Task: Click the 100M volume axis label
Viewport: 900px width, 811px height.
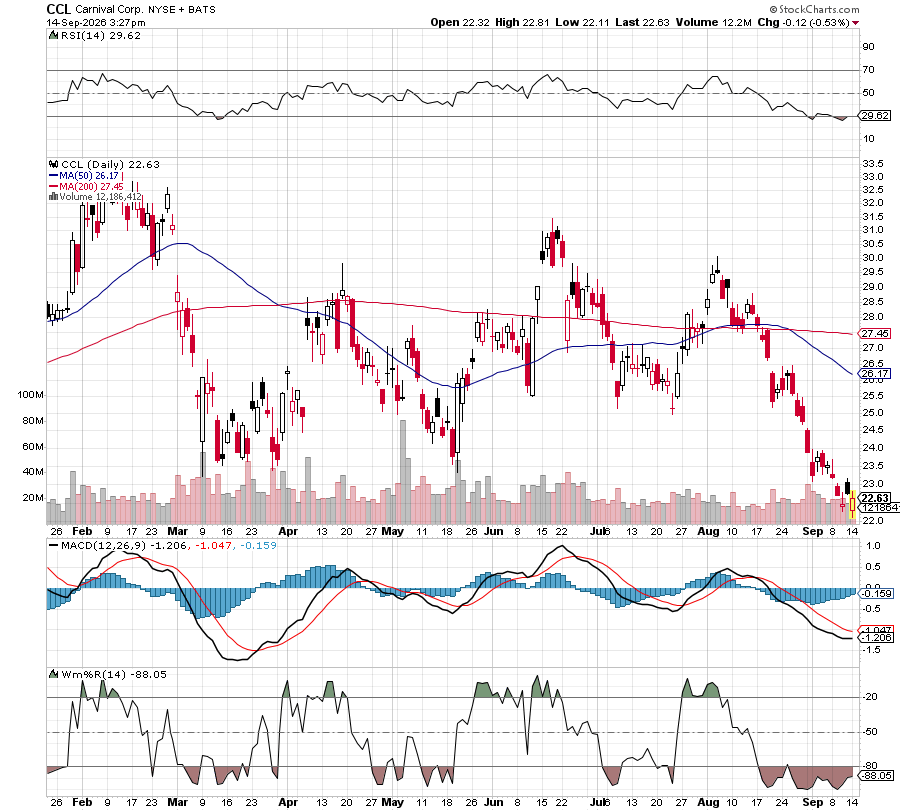Action: (x=31, y=395)
